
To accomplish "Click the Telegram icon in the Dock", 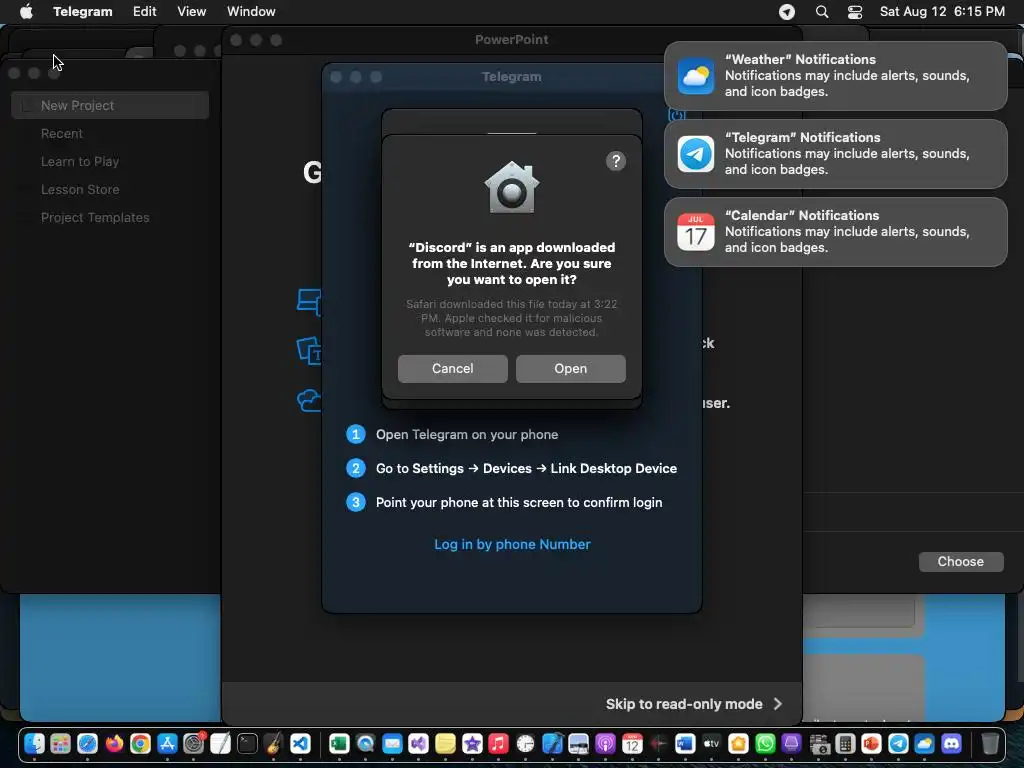I will [x=898, y=743].
